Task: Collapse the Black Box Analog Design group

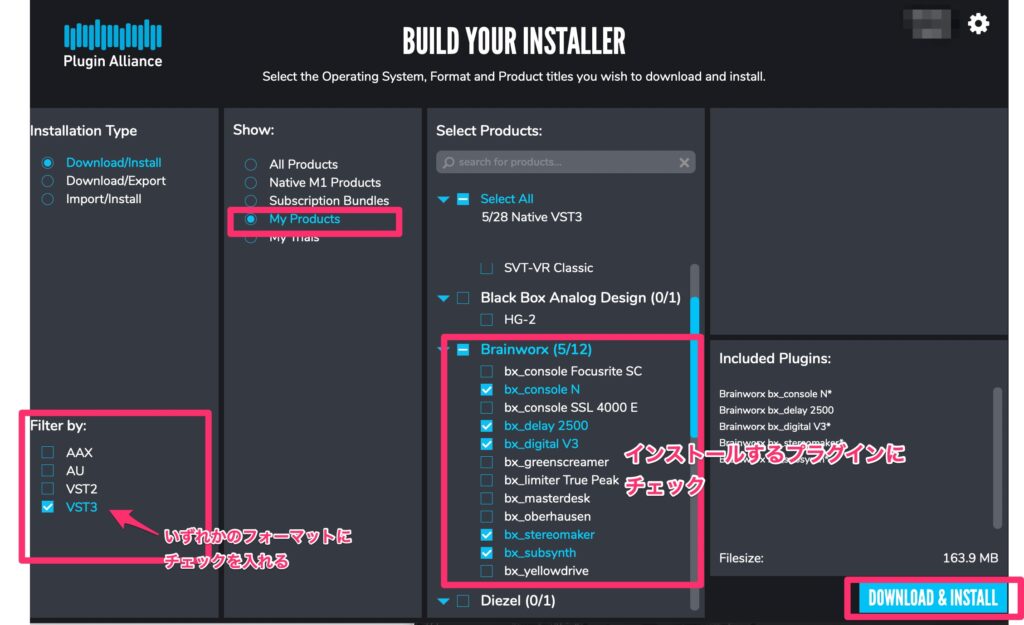Action: [x=444, y=298]
